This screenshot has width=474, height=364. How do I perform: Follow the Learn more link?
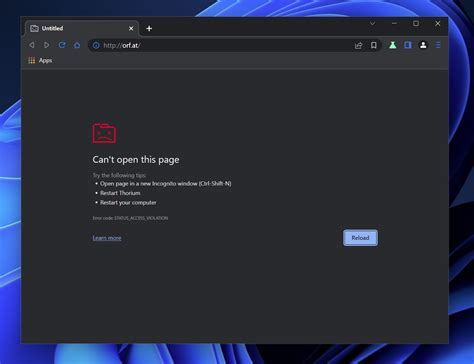tap(107, 238)
